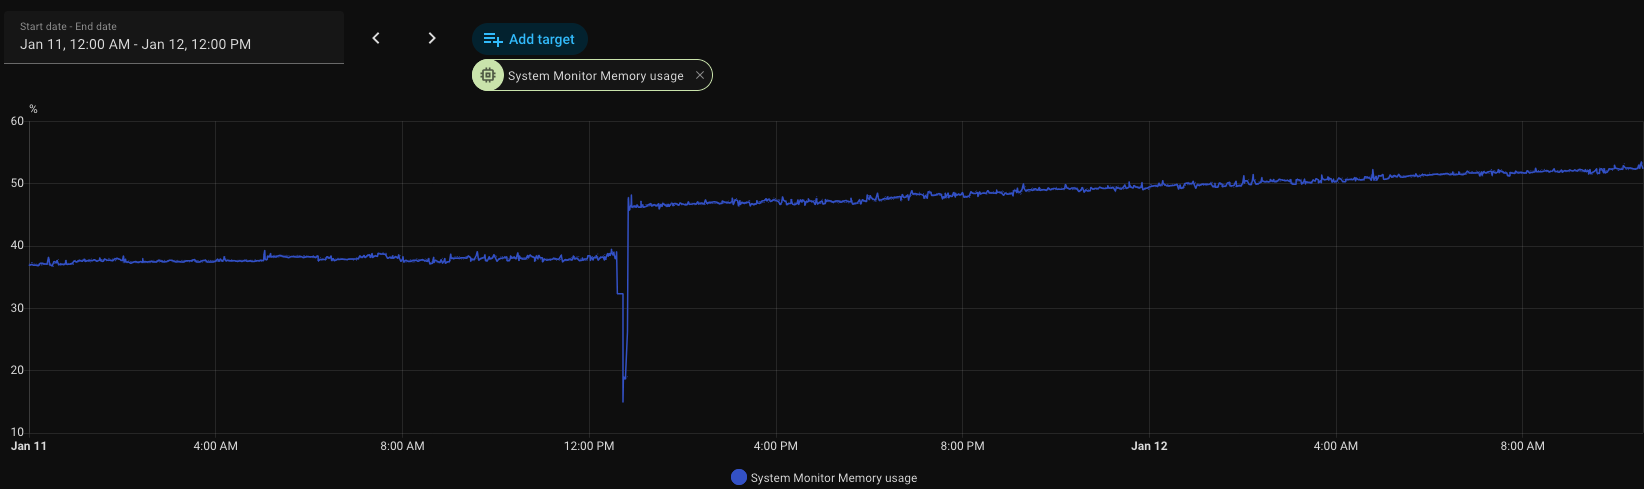
Task: Click the 12:00 PM axis label
Action: coord(589,446)
